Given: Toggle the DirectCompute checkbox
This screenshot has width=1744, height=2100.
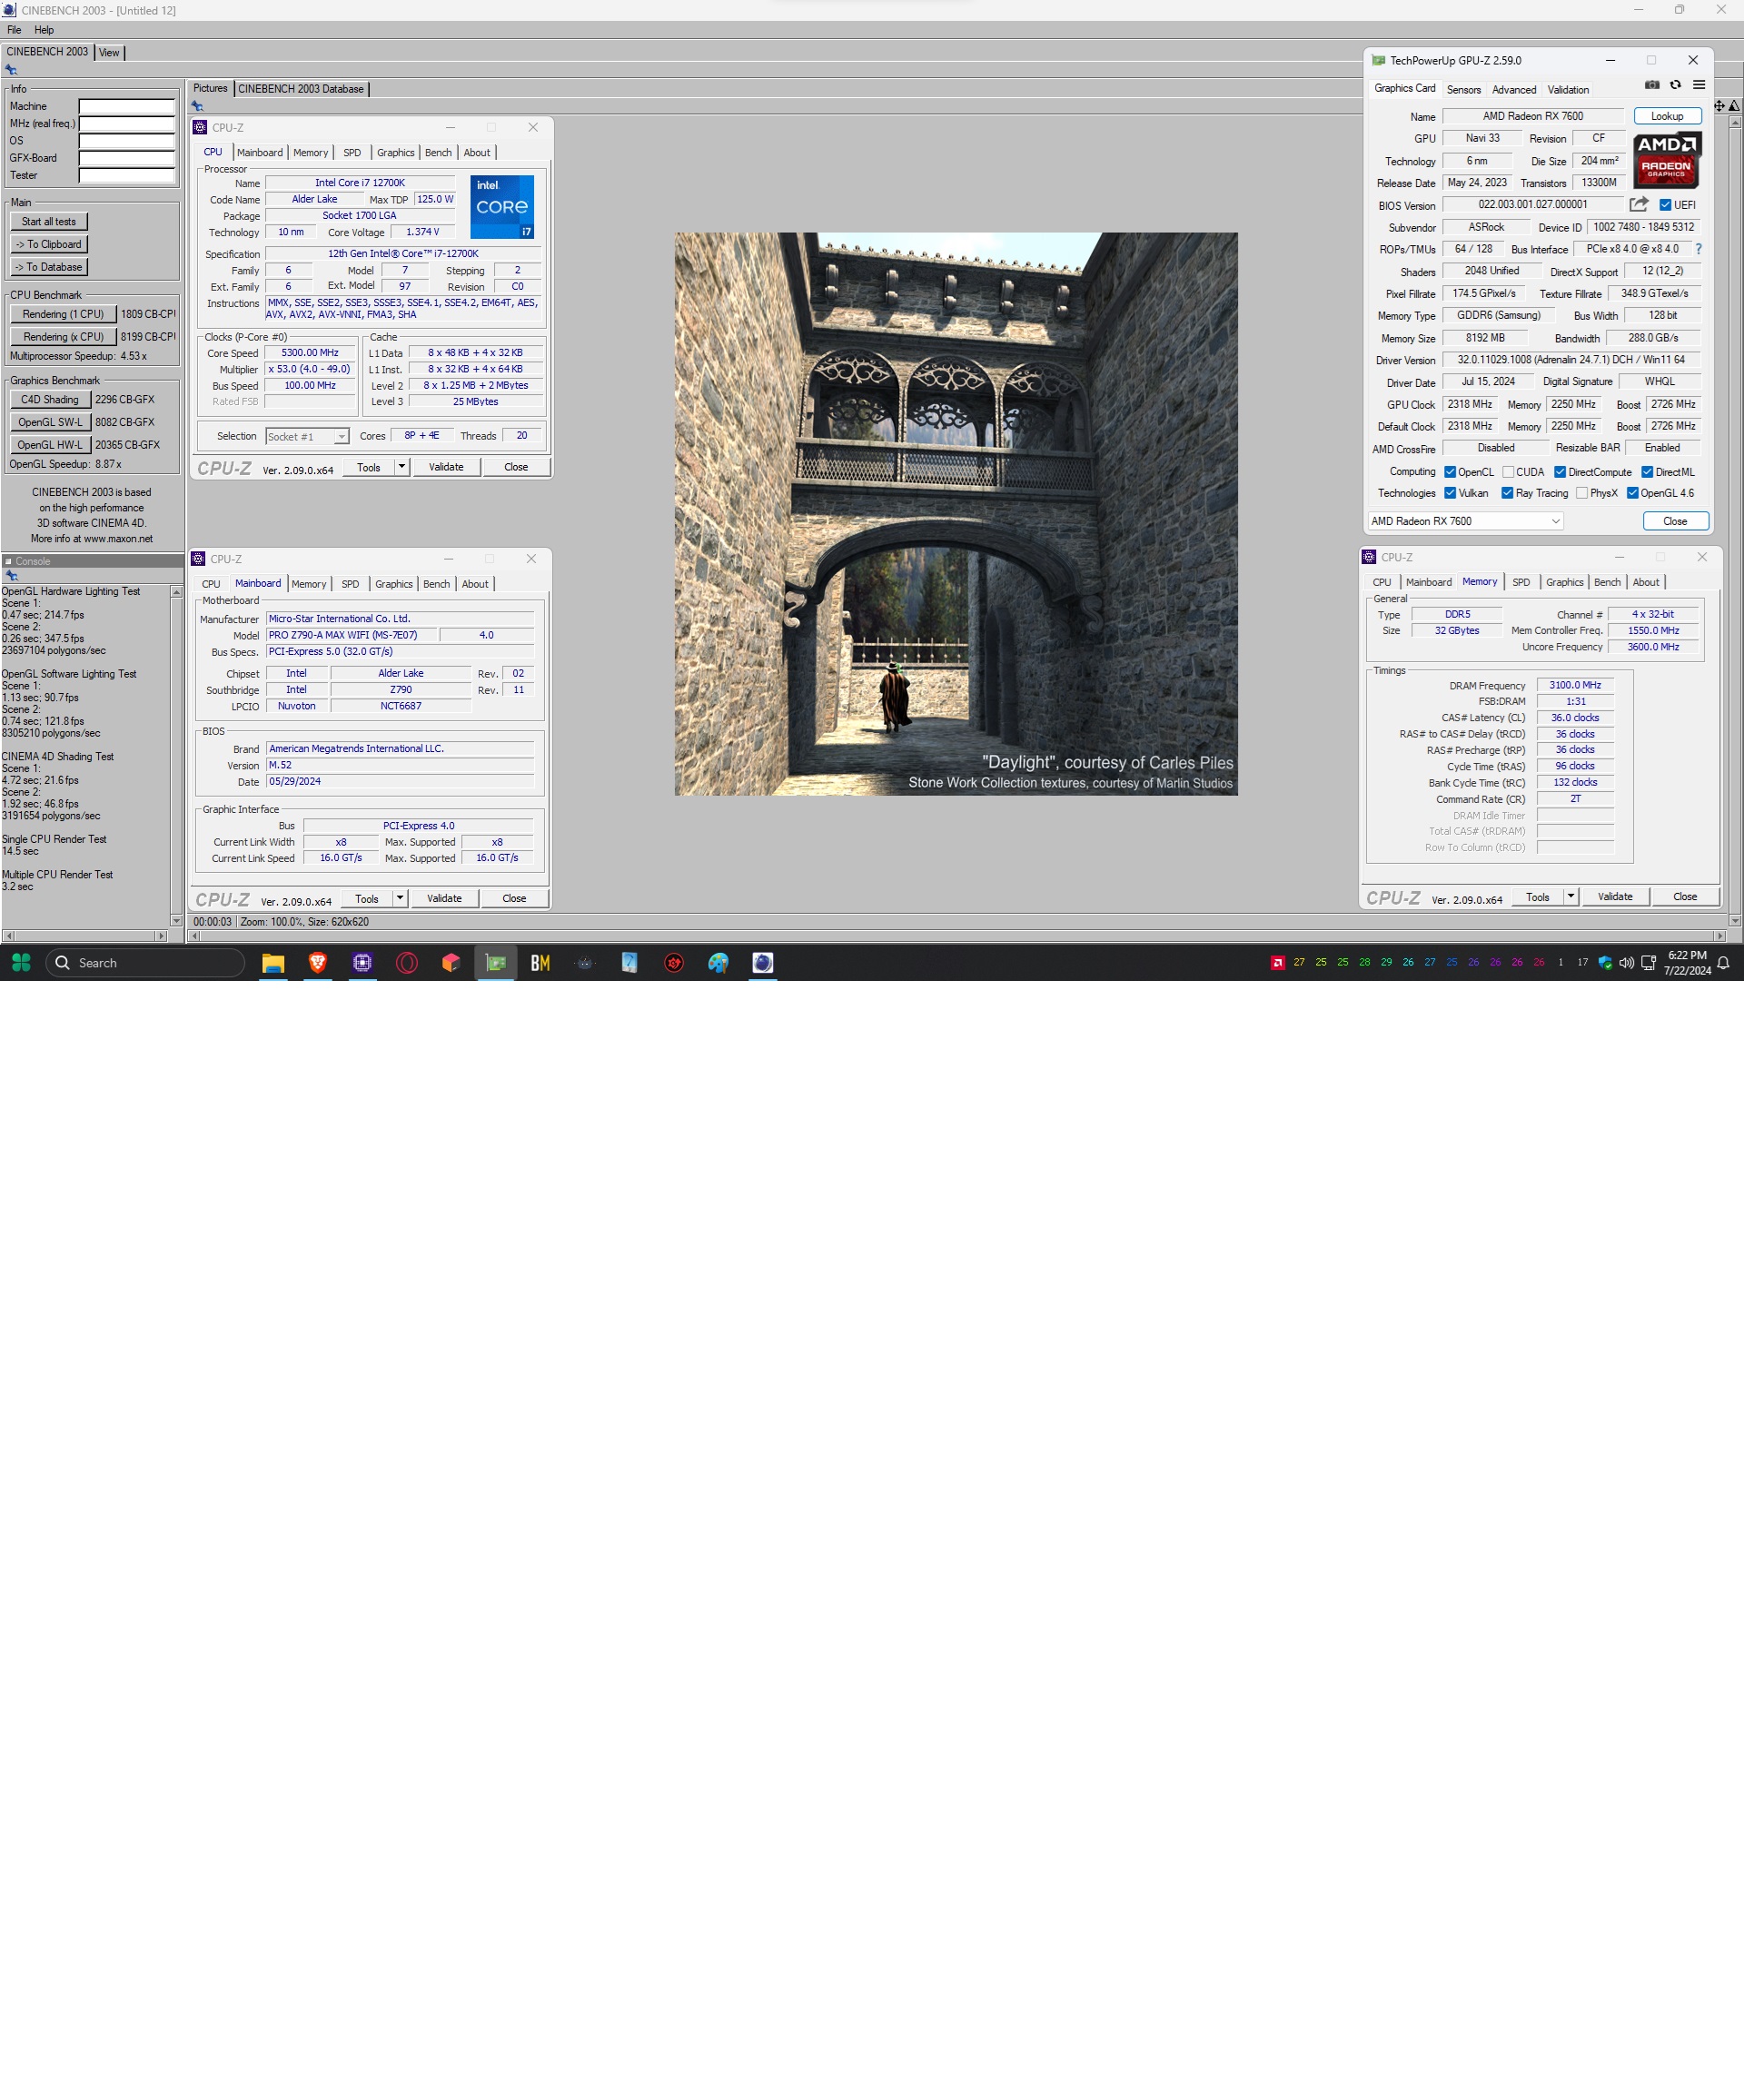Looking at the screenshot, I should point(1560,472).
